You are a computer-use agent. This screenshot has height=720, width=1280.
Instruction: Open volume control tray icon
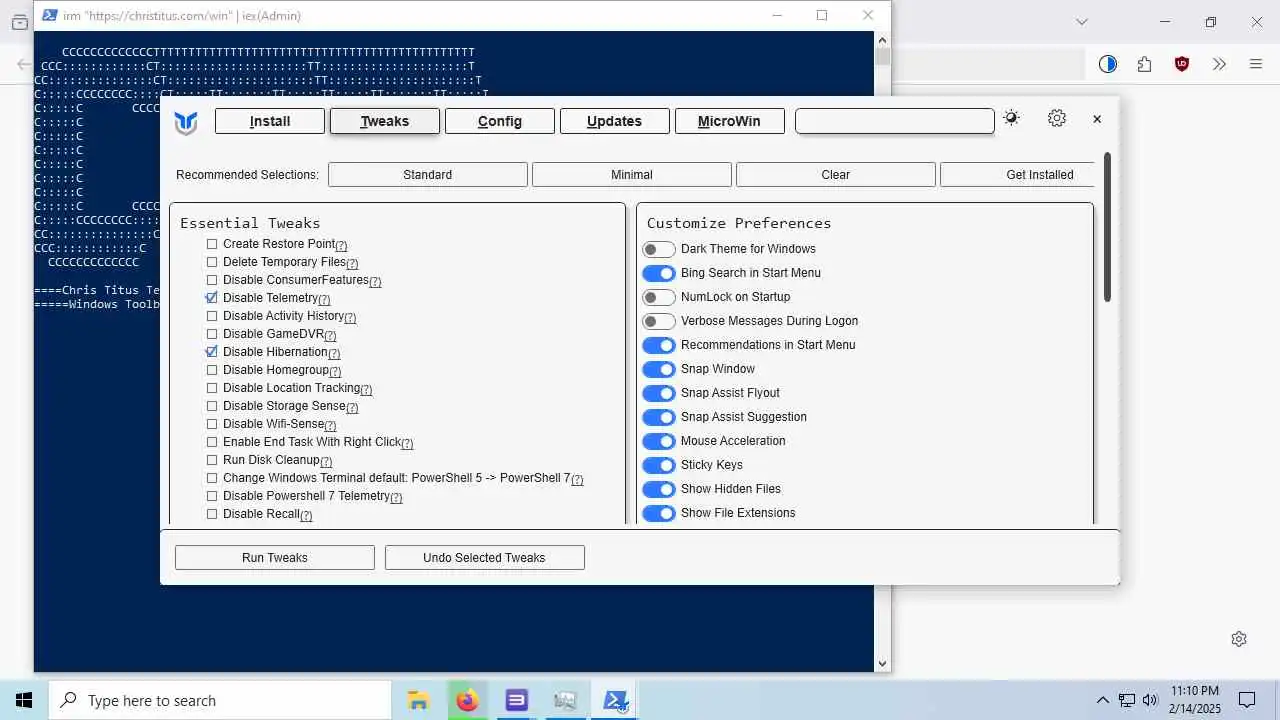tap(1150, 700)
